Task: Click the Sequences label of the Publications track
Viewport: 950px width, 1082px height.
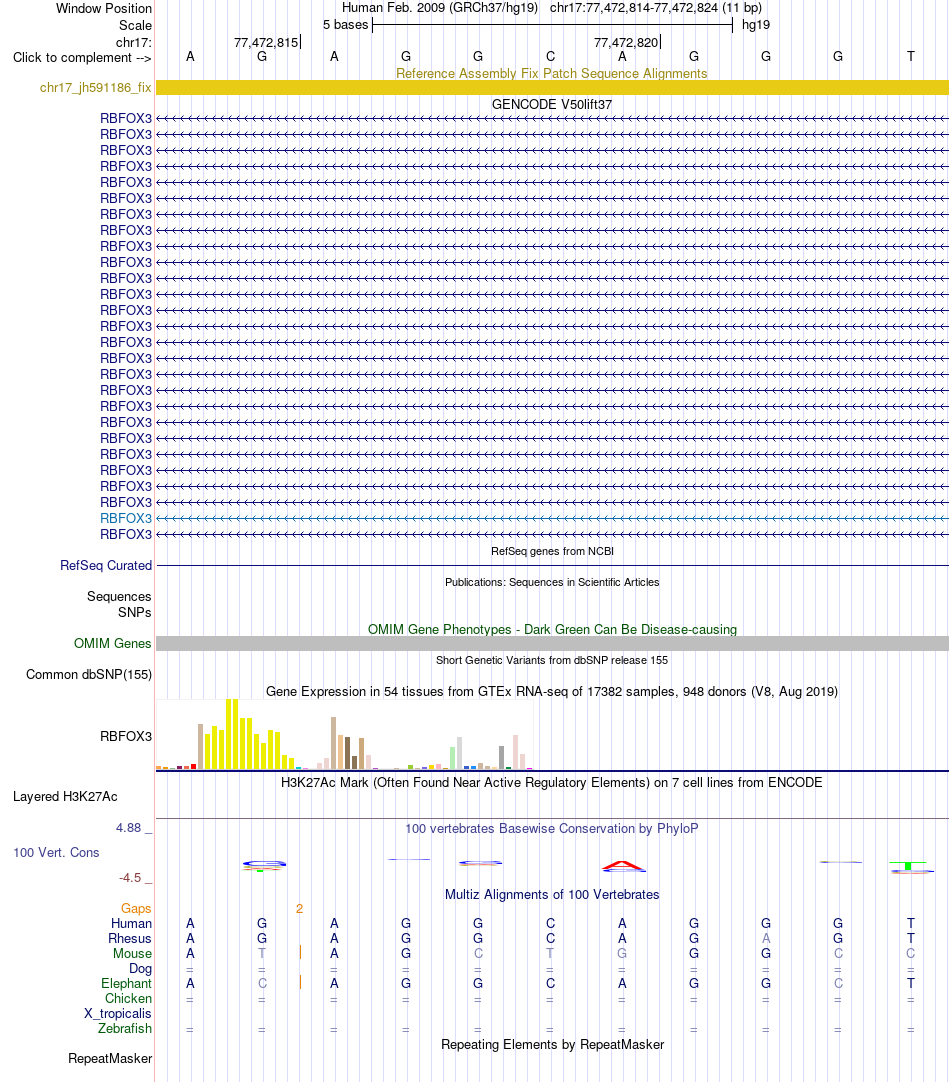Action: (119, 596)
